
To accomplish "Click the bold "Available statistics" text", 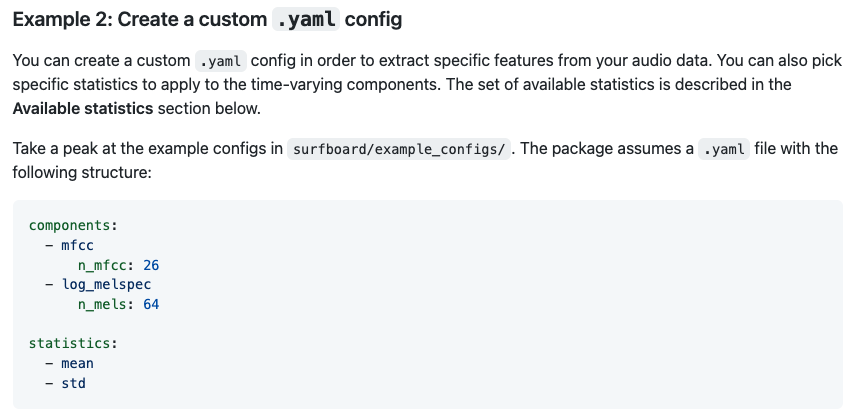I will pyautogui.click(x=83, y=108).
